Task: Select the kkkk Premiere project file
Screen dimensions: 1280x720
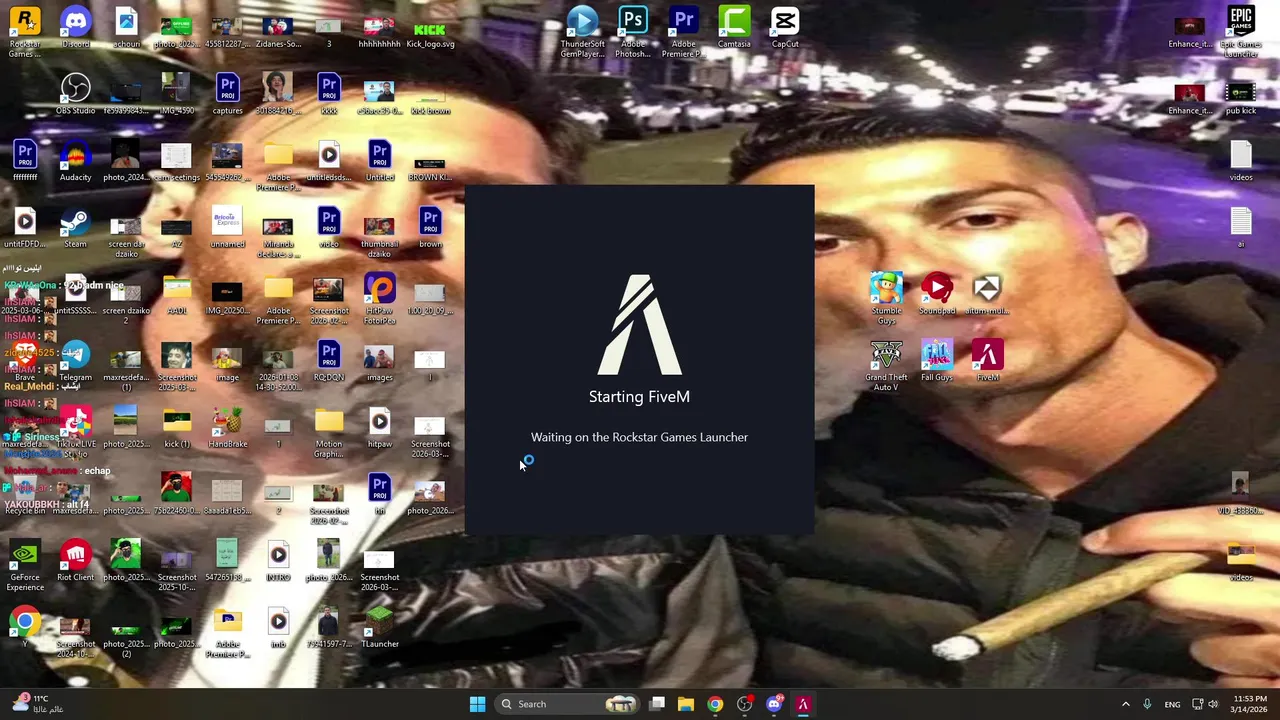Action: pos(329,95)
